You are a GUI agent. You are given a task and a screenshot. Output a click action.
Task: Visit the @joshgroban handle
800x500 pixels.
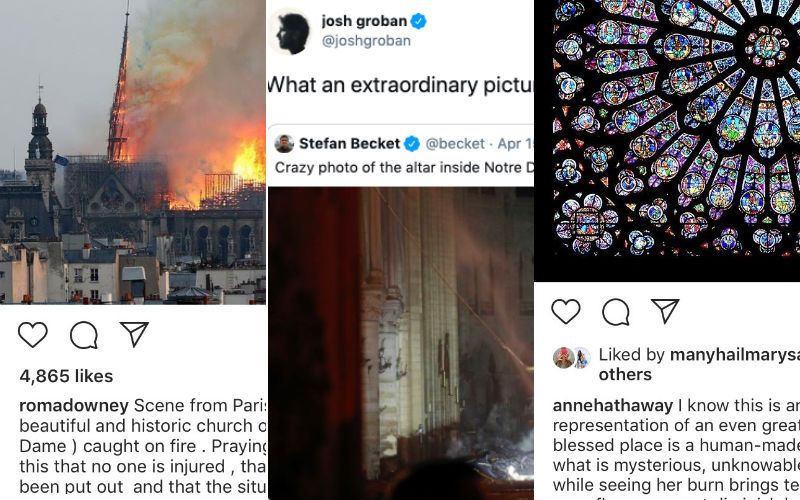366,41
